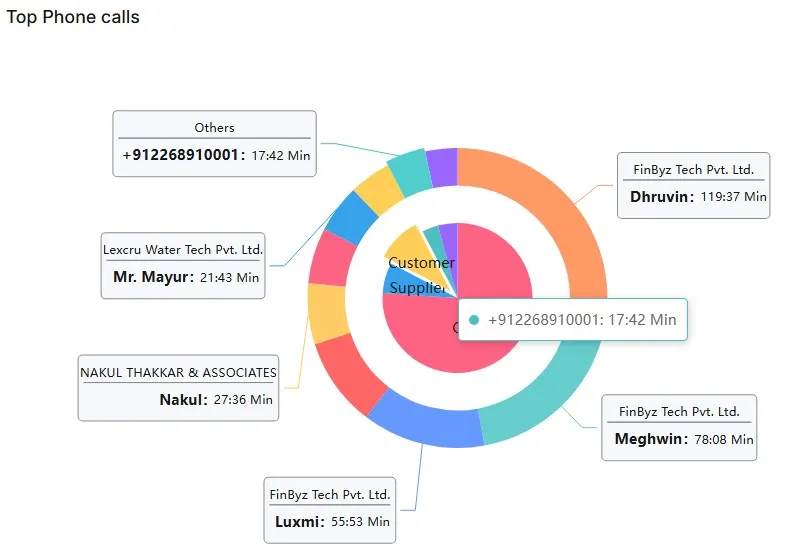804x547 pixels.
Task: Click the Nakul 27:36 Min label box
Action: click(x=178, y=388)
